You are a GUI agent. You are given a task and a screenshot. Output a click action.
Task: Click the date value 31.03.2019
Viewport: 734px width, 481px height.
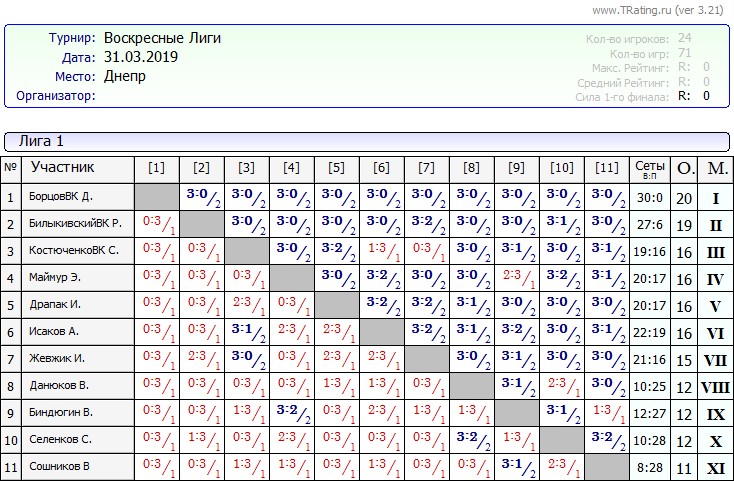coord(141,58)
